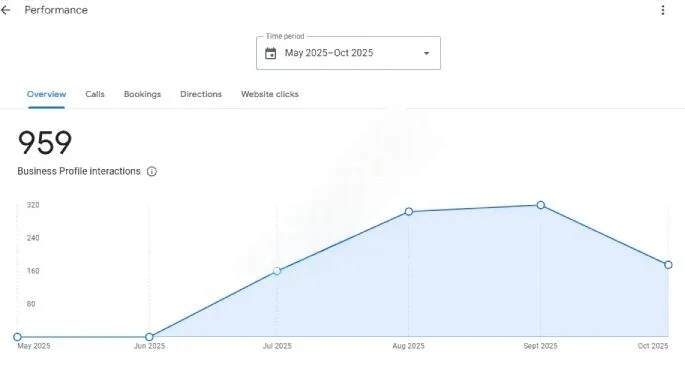Open the three-dot more options menu
Image resolution: width=685 pixels, height=370 pixels.
(663, 10)
